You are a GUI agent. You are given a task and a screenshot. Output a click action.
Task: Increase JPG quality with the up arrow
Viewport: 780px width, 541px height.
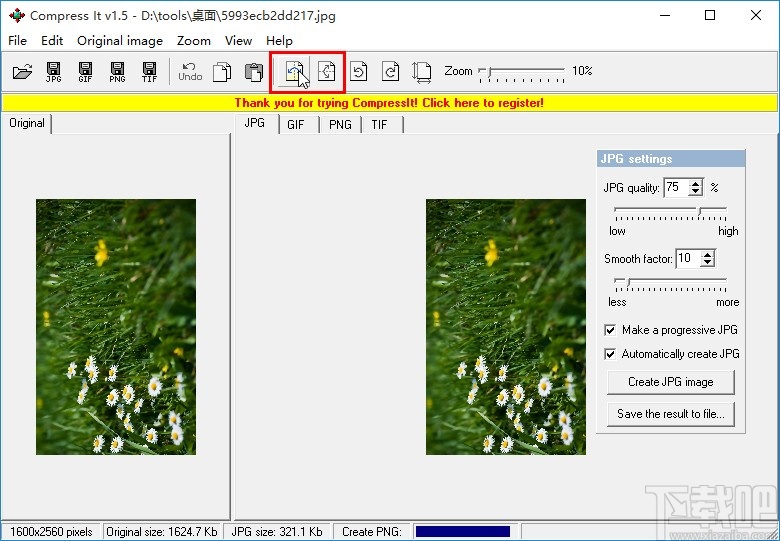click(696, 183)
